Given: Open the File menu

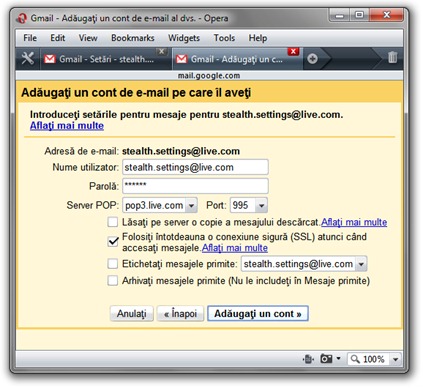Looking at the screenshot, I should click(x=30, y=38).
